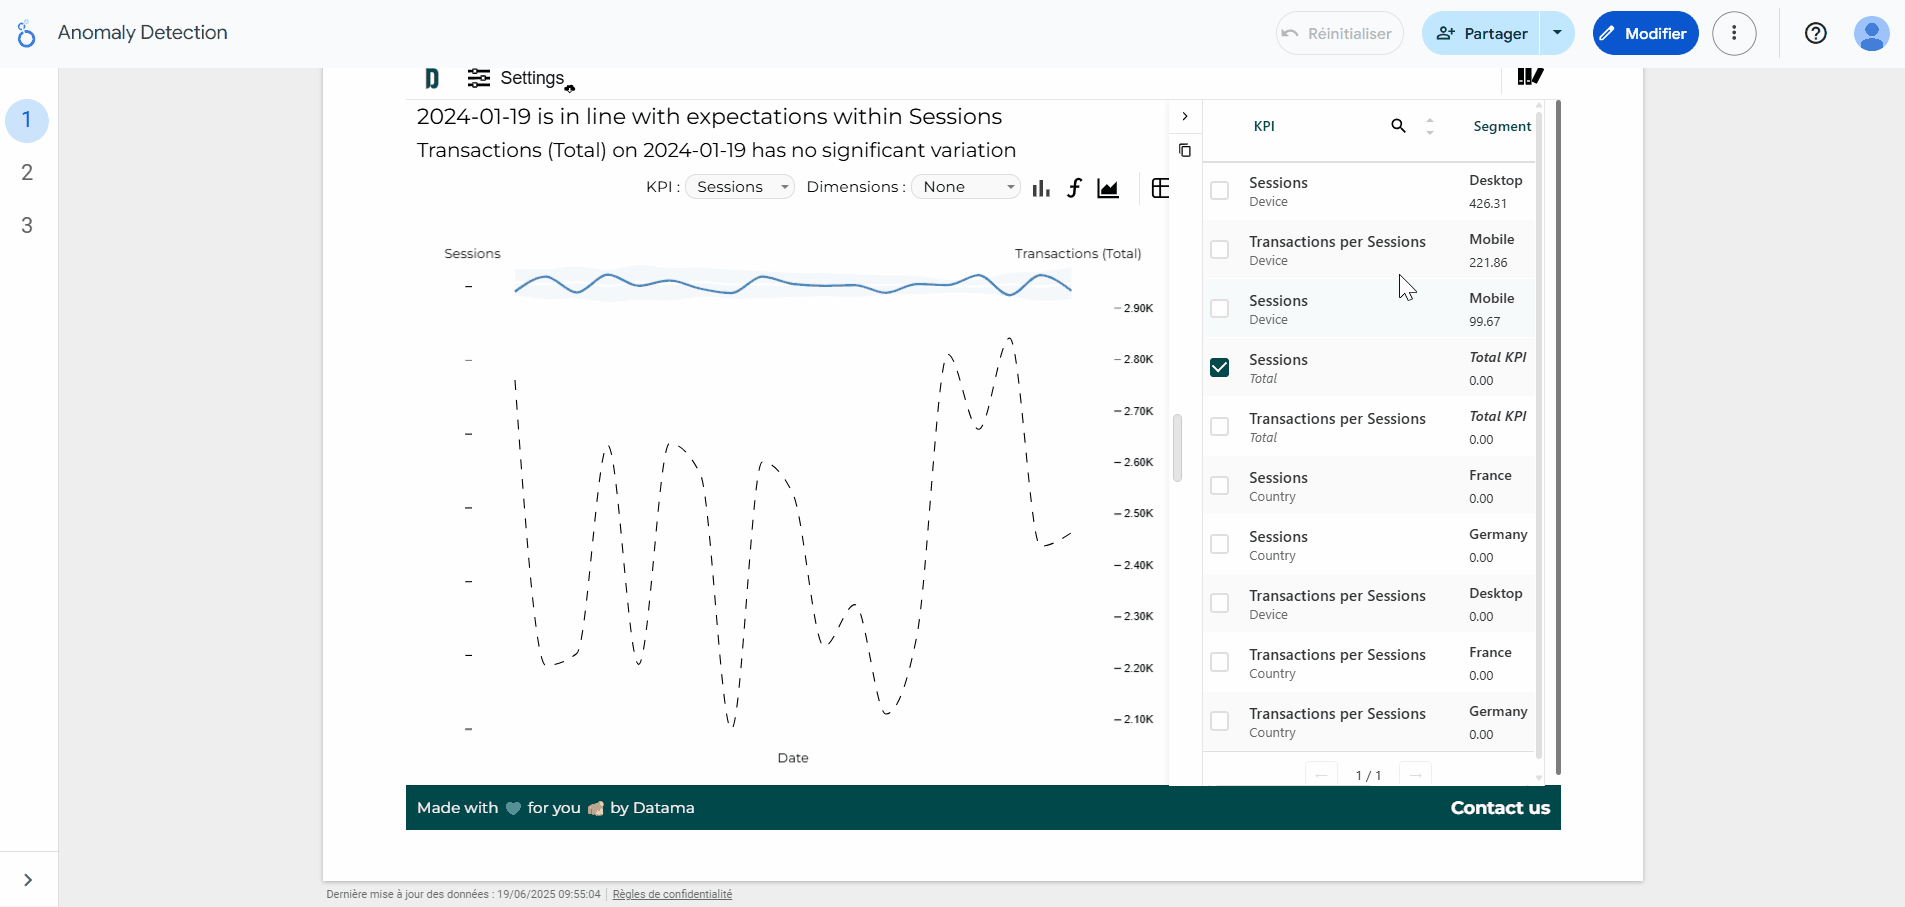Uncheck the Sessions Total checkbox
The image size is (1905, 907).
(x=1220, y=368)
